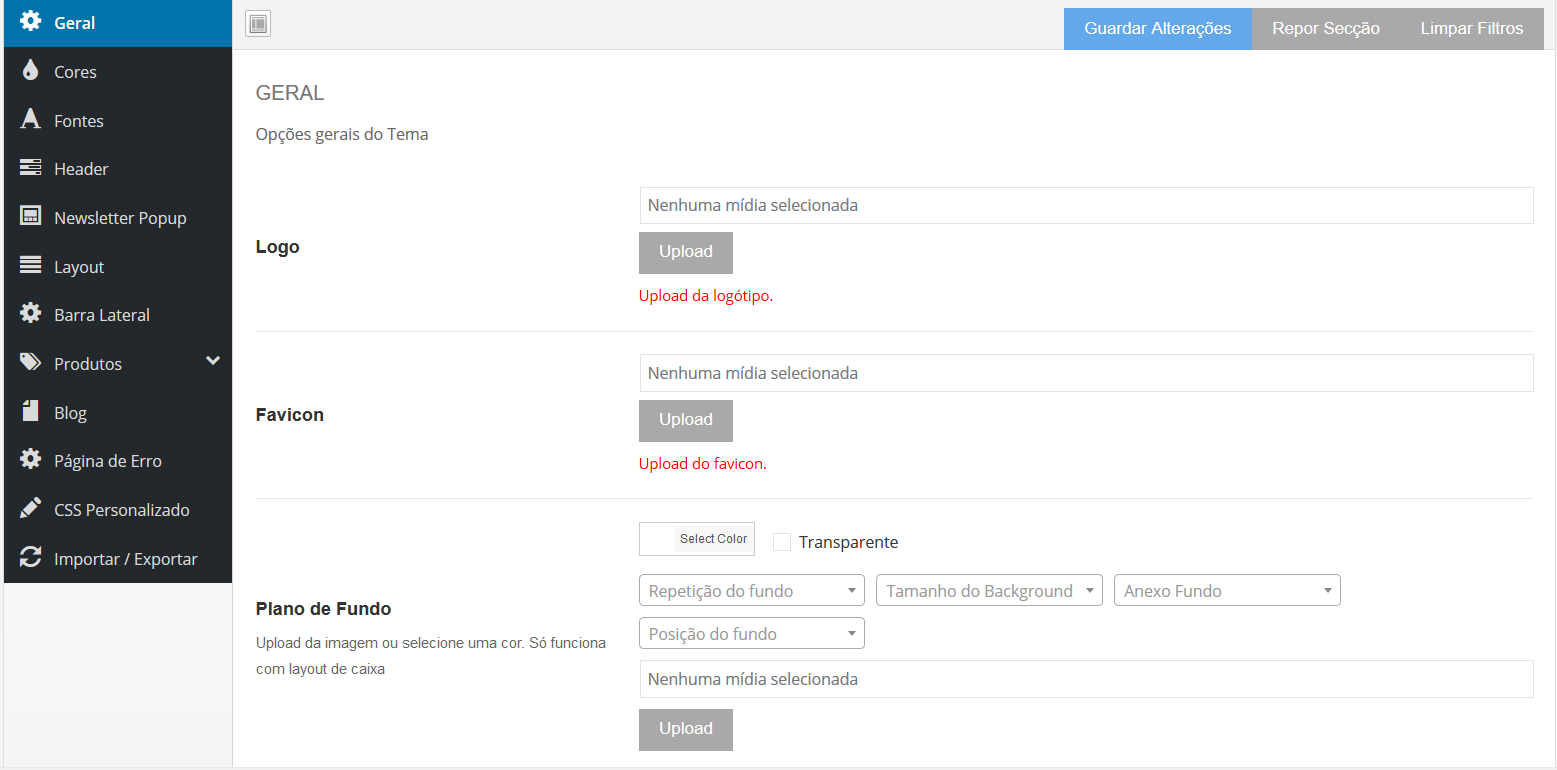
Task: Click the refresh icon for Importar / Exportar
Action: 30,558
